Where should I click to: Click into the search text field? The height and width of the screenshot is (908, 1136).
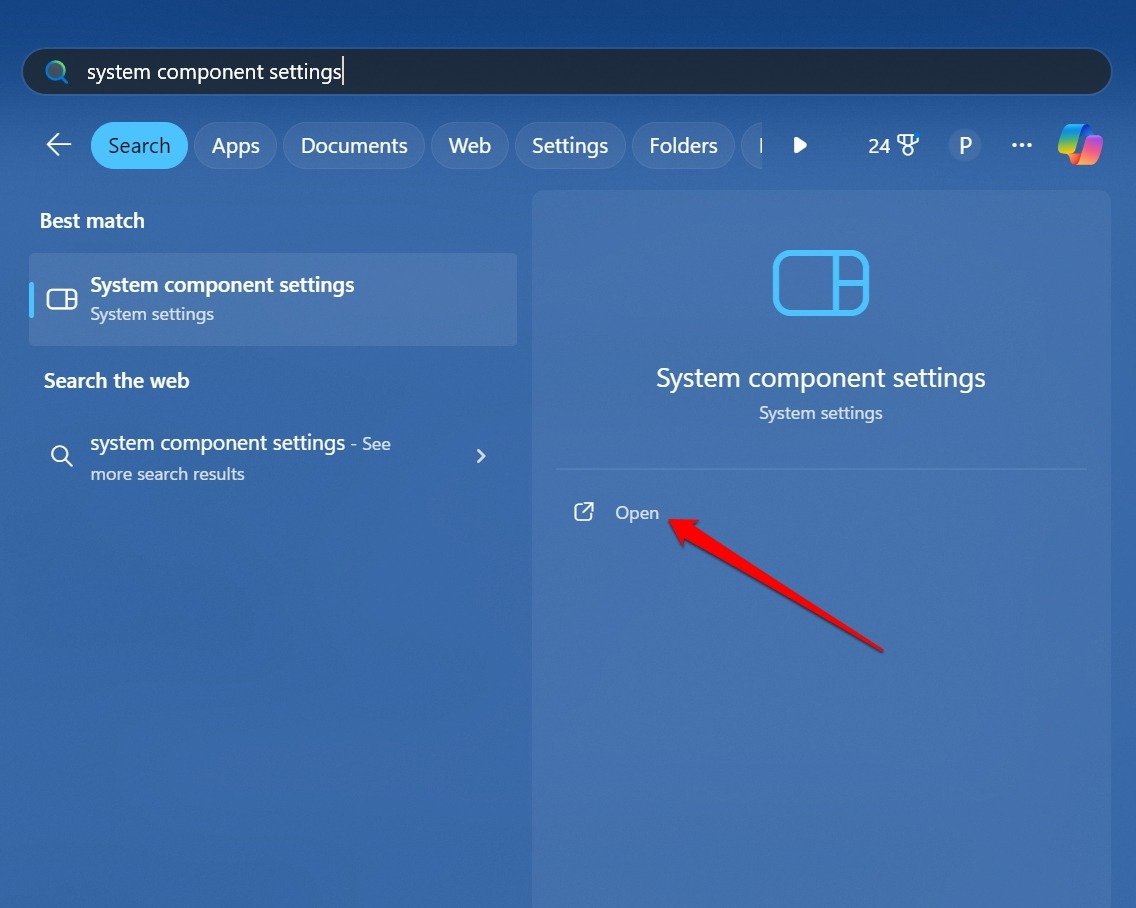(567, 71)
